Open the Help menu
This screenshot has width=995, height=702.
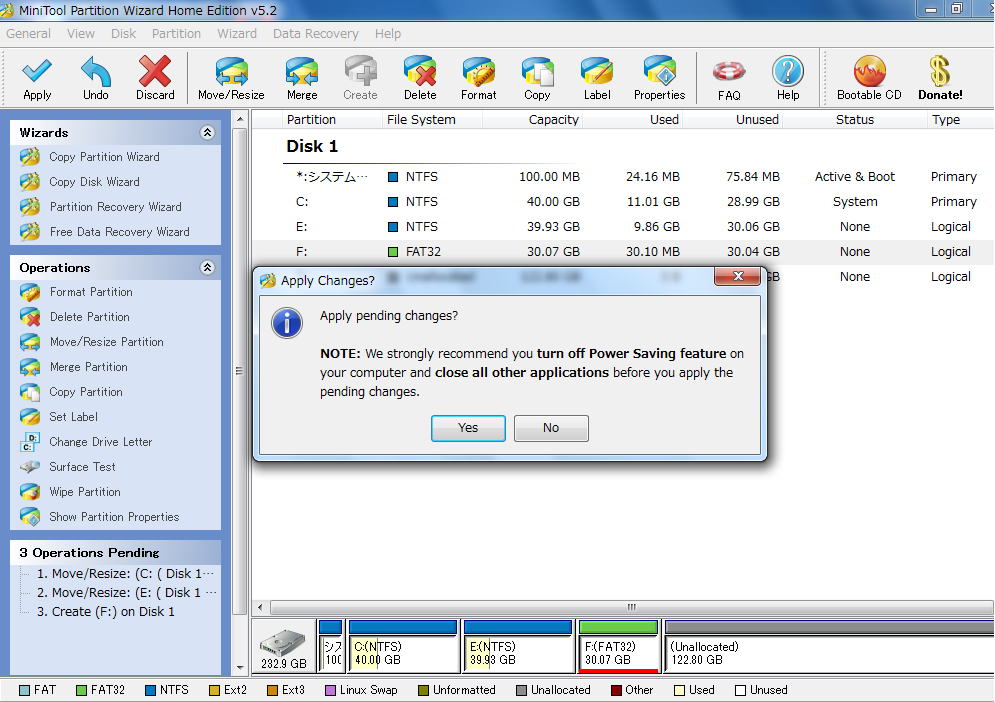pos(388,34)
